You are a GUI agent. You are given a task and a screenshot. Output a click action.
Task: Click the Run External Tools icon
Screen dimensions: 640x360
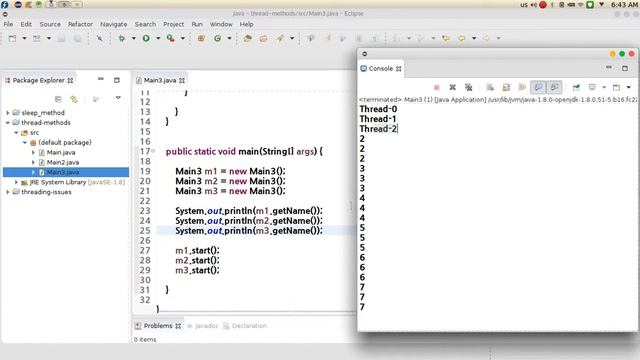click(x=171, y=38)
